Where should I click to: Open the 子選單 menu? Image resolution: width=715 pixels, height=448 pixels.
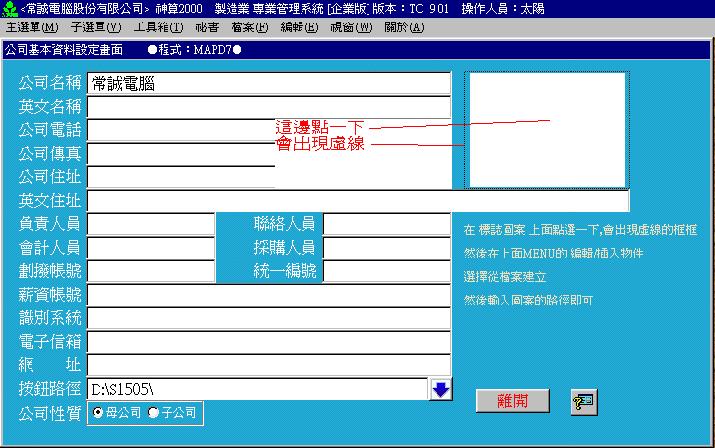click(x=97, y=27)
